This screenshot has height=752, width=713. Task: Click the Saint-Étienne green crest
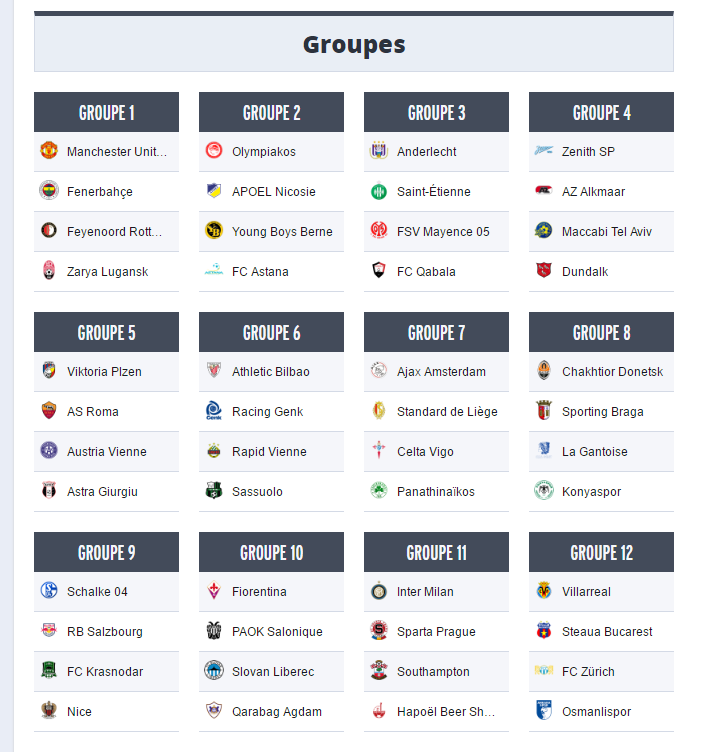379,191
